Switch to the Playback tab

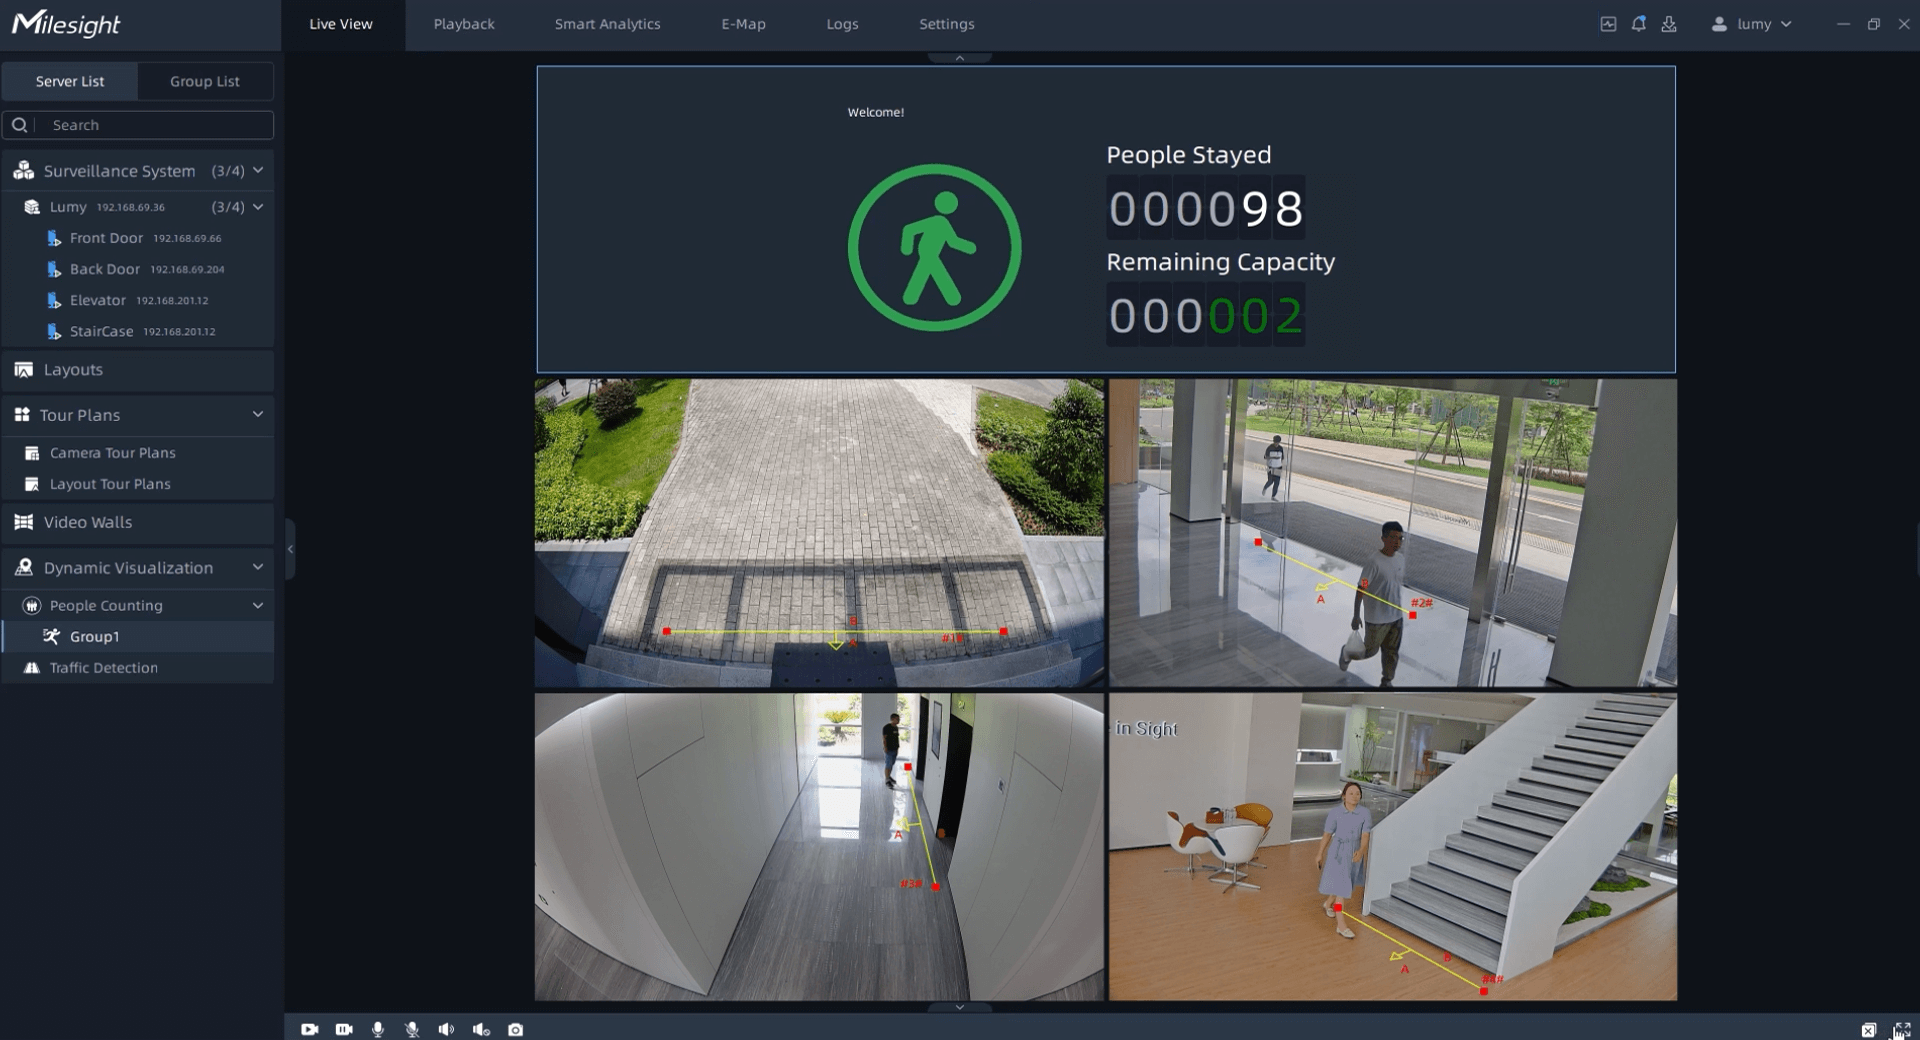pos(463,24)
